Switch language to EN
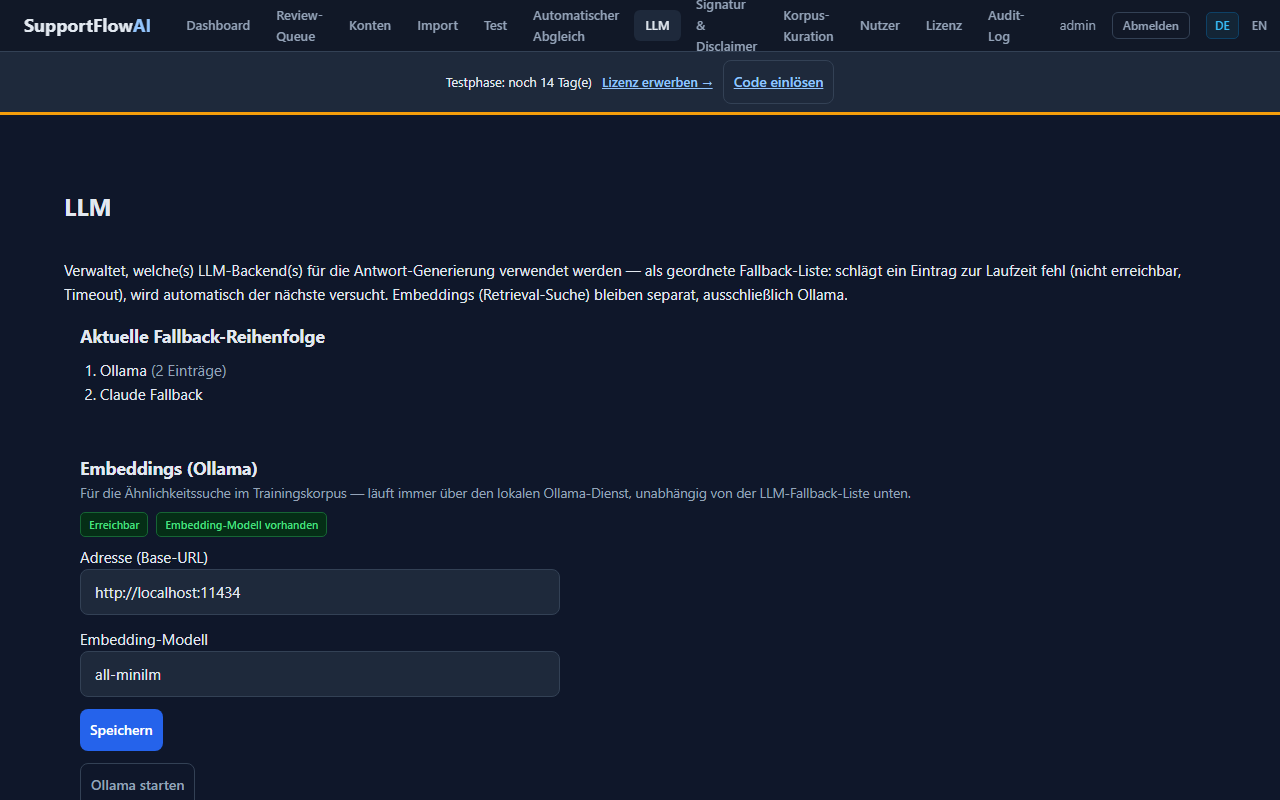Viewport: 1280px width, 800px height. point(1259,26)
